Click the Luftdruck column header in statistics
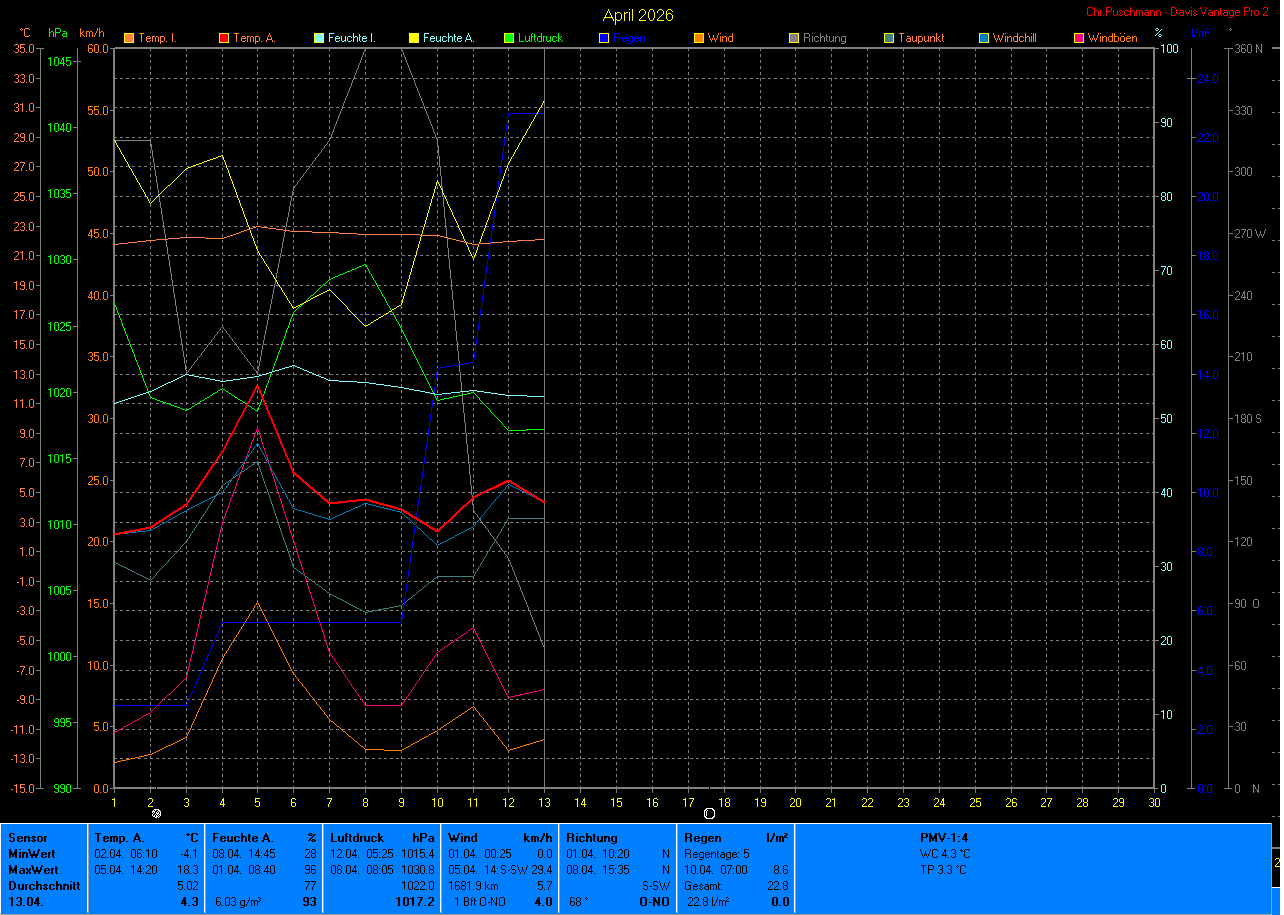The image size is (1284, 915). click(357, 838)
